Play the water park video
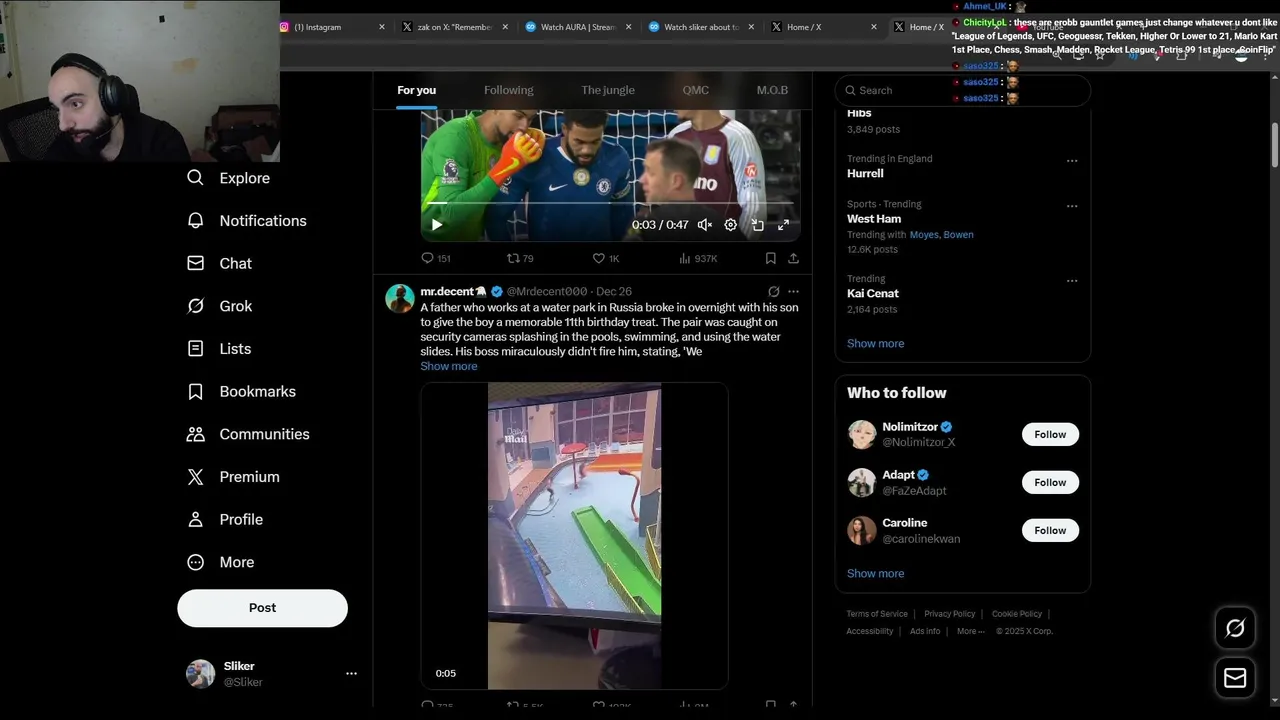The height and width of the screenshot is (720, 1280). [x=574, y=536]
